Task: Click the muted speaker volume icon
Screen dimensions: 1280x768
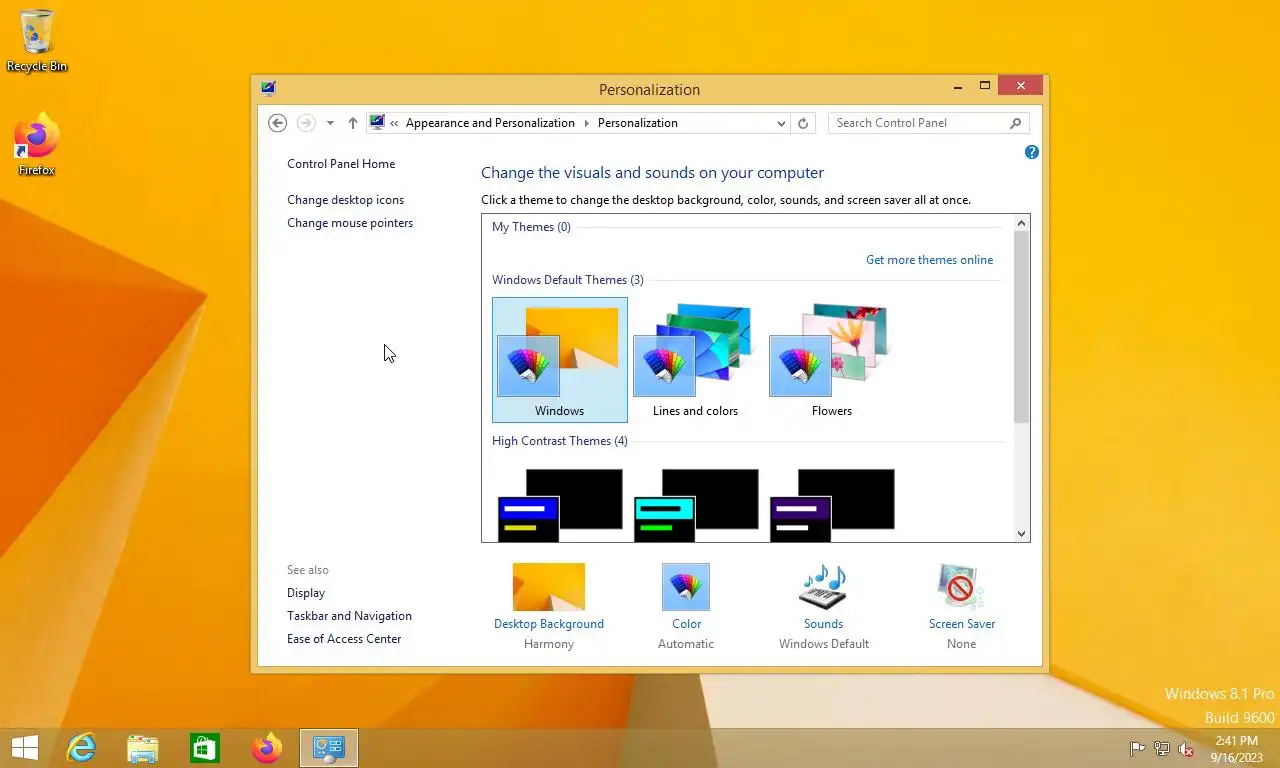Action: click(x=1186, y=748)
